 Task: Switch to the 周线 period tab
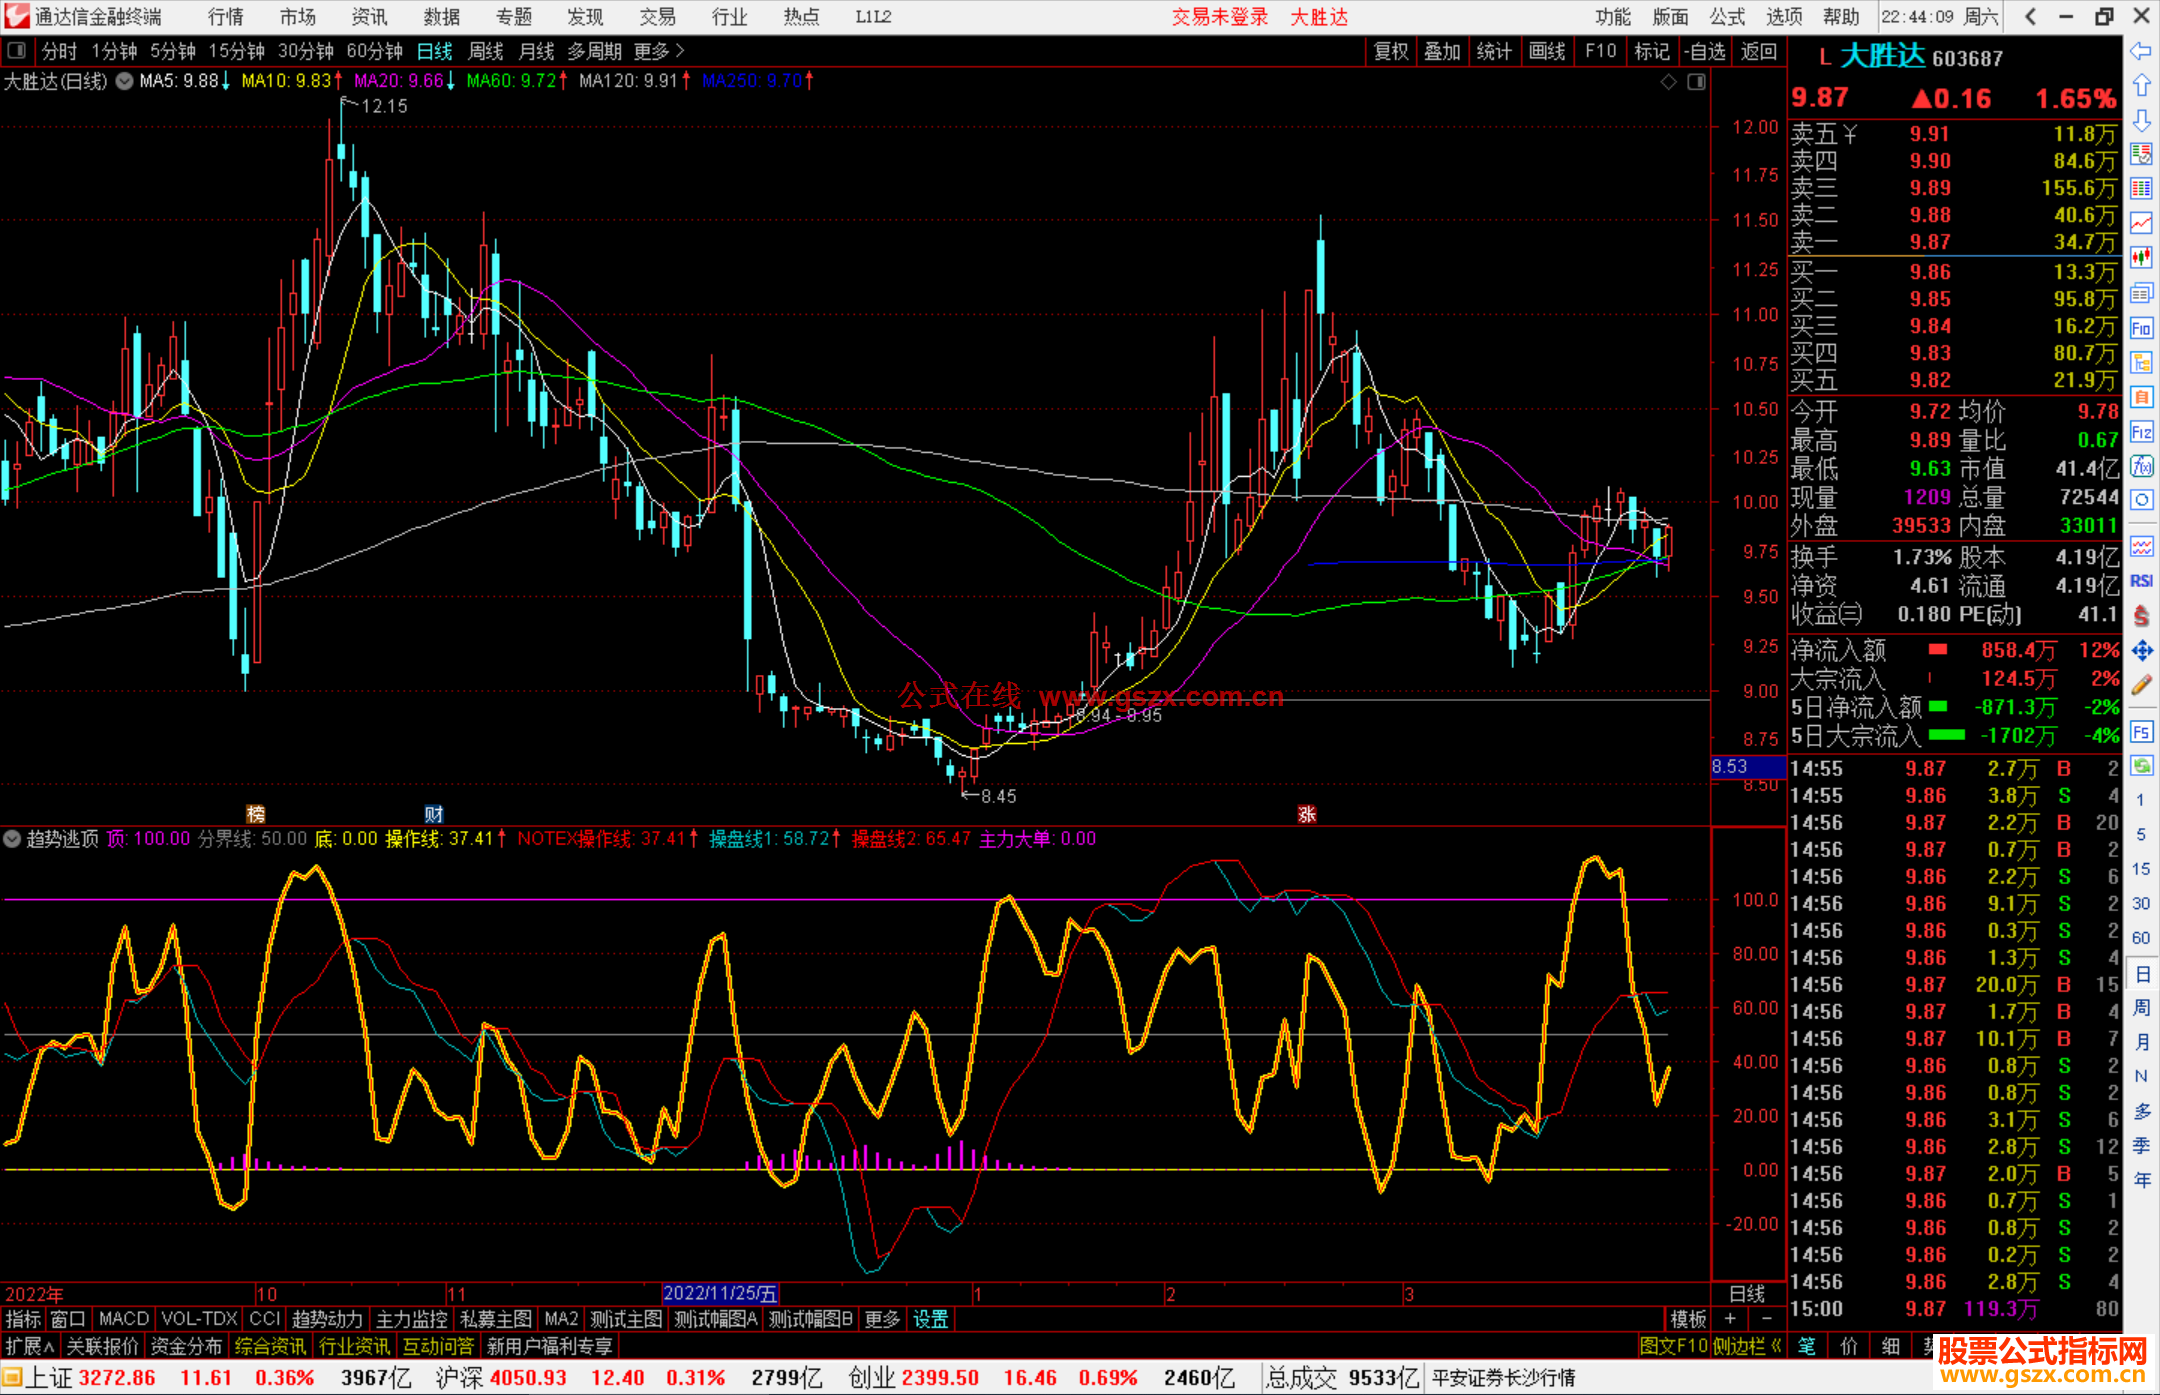[486, 51]
